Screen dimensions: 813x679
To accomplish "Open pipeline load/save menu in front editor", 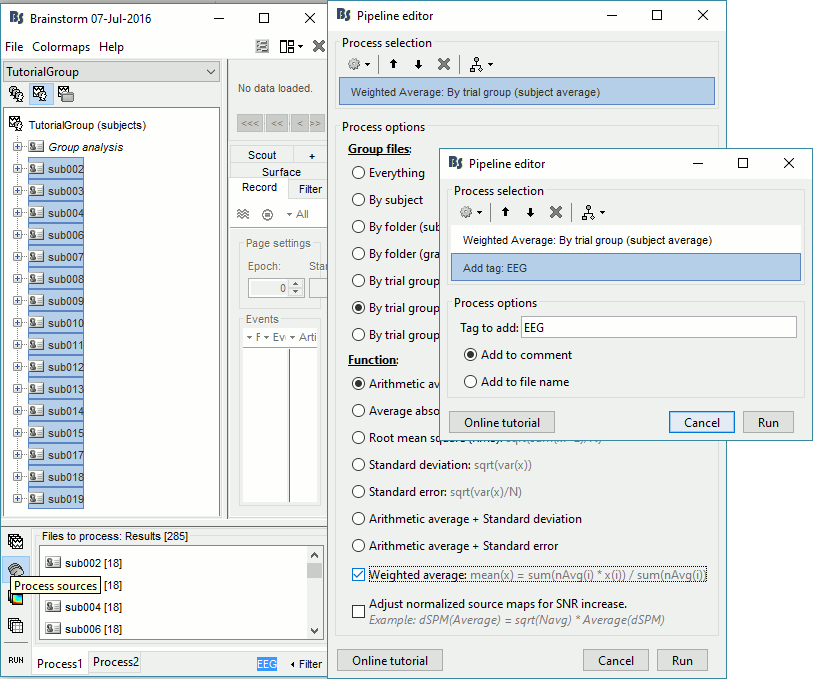I will click(x=593, y=212).
